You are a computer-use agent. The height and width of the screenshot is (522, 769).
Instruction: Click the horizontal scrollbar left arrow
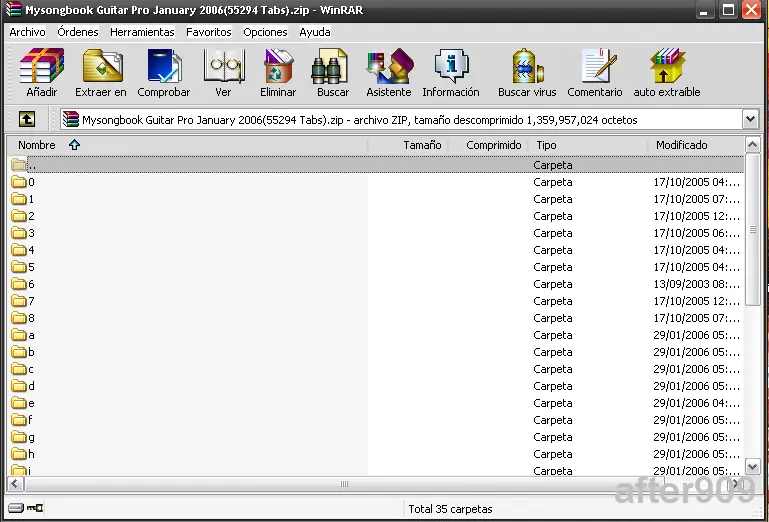click(15, 484)
